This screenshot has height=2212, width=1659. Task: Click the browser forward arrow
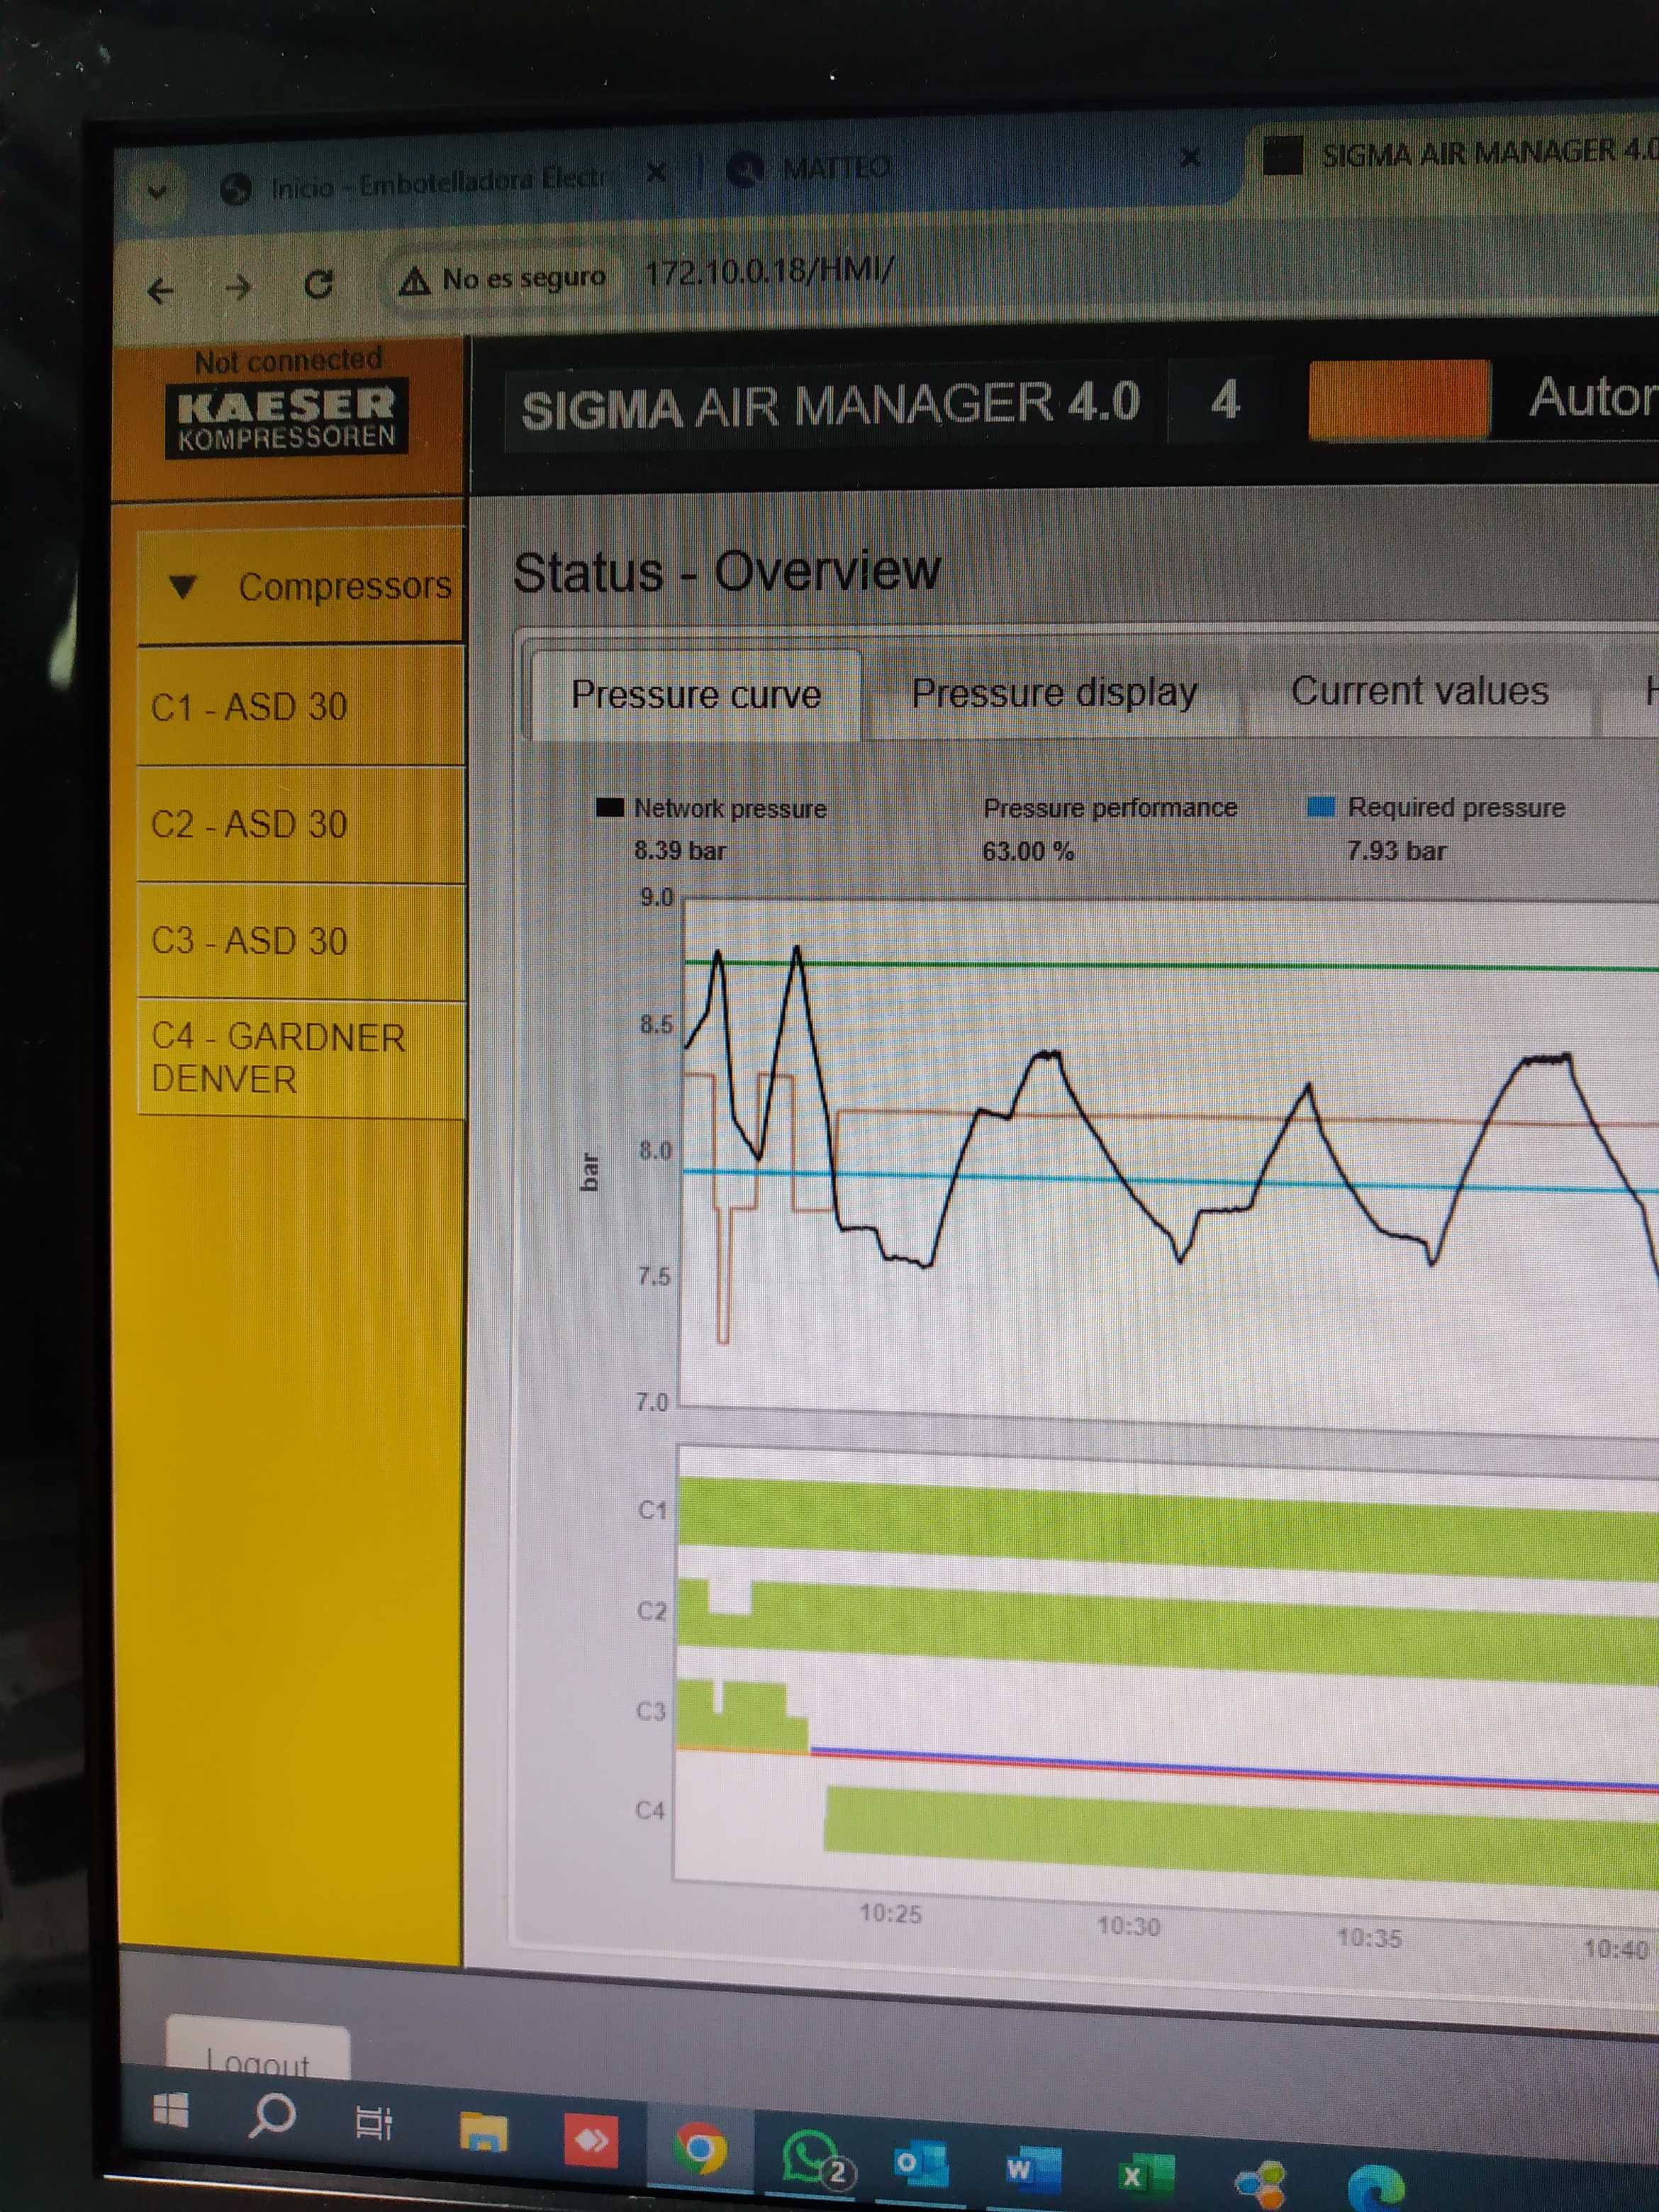[238, 288]
